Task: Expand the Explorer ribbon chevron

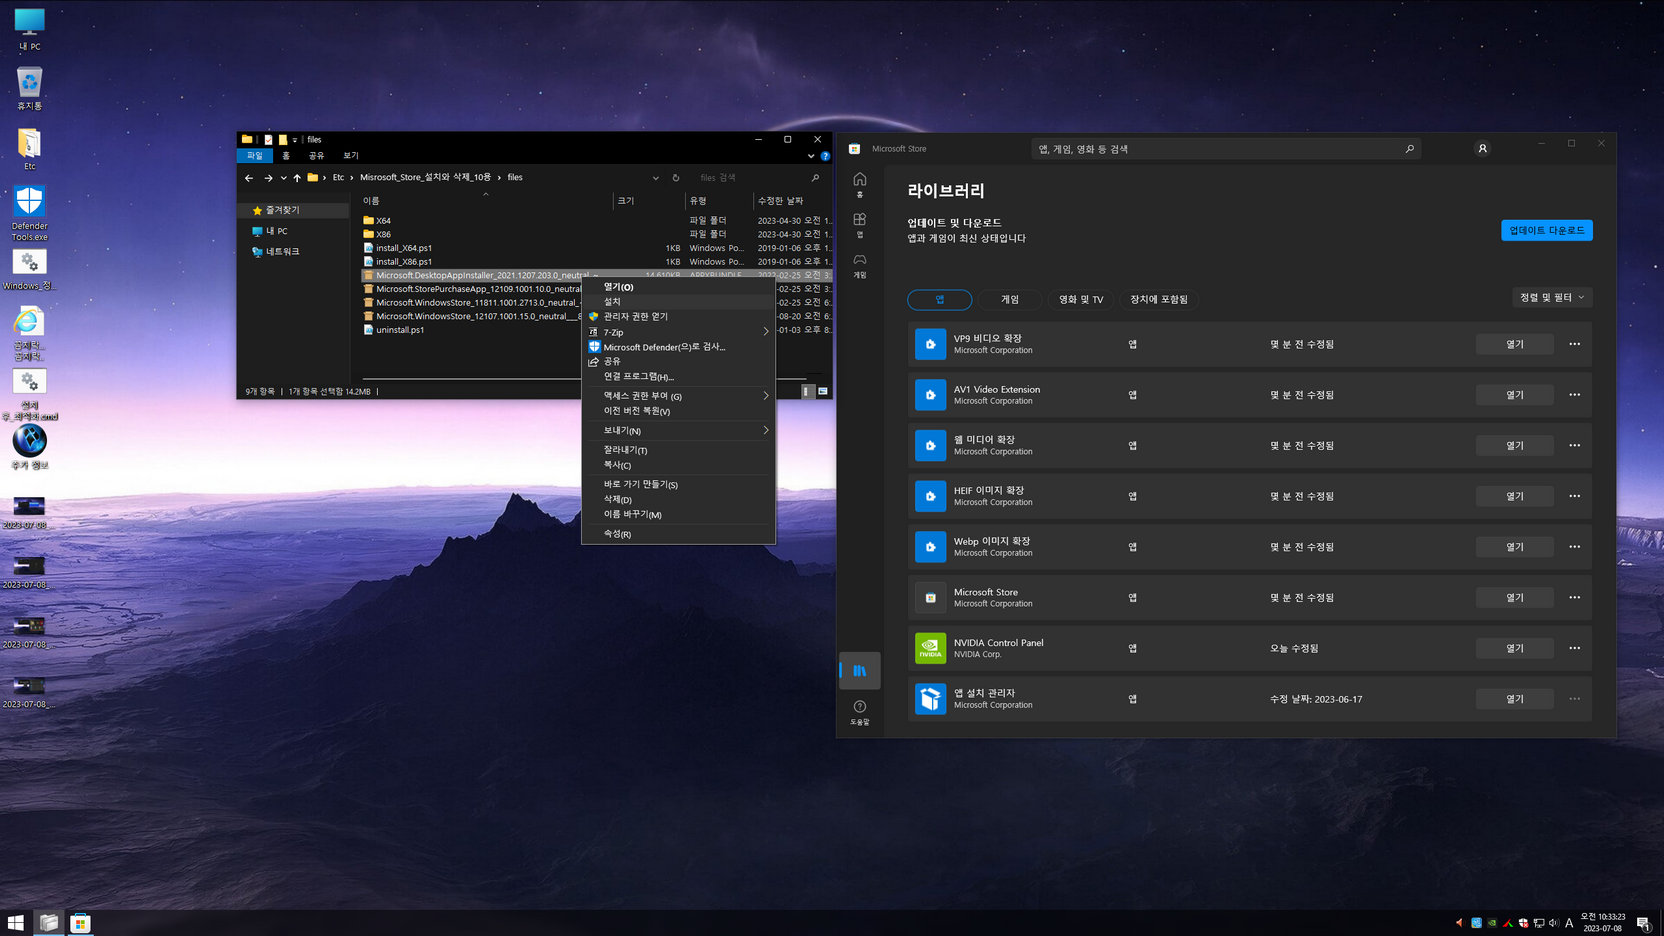Action: pyautogui.click(x=810, y=156)
